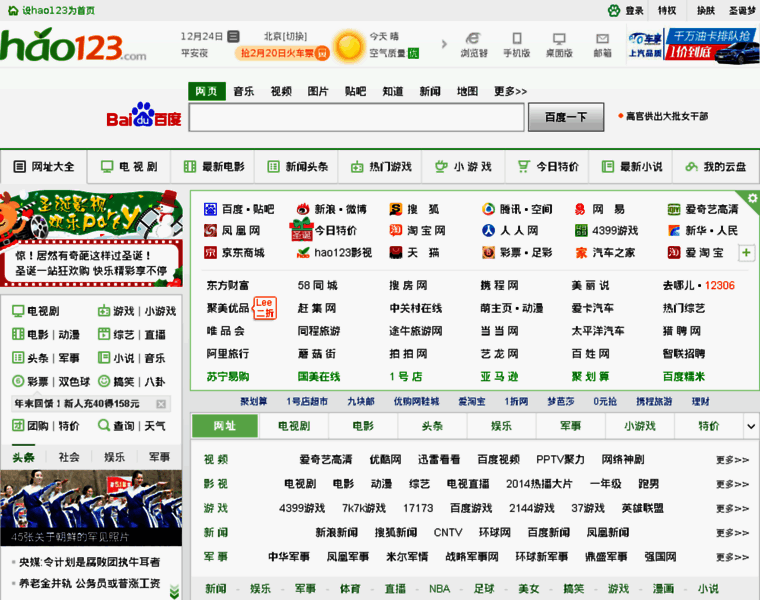Open 凤凰网 site icon

tap(210, 230)
